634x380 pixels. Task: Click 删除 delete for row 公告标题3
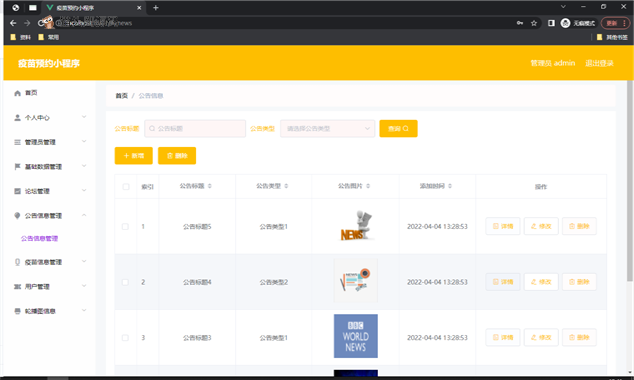pos(579,338)
